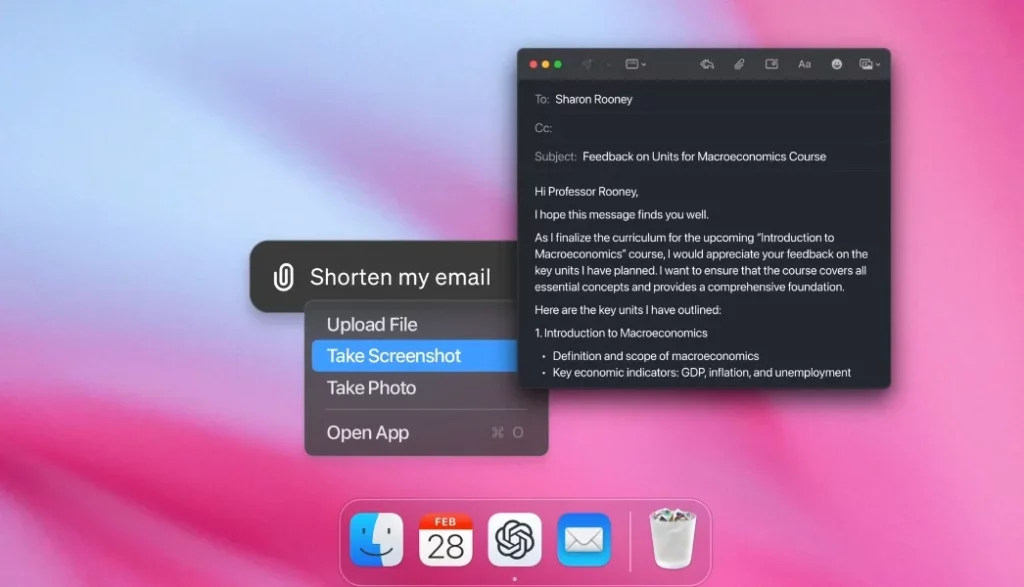Click Open App in the attachment menu
The image size is (1024, 587).
pyautogui.click(x=369, y=432)
